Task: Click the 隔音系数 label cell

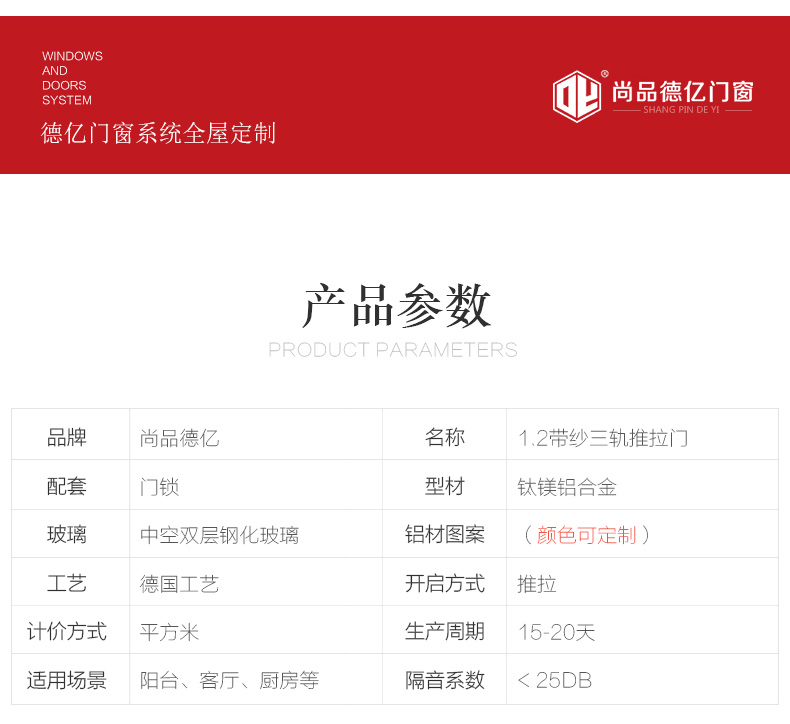Action: [445, 681]
